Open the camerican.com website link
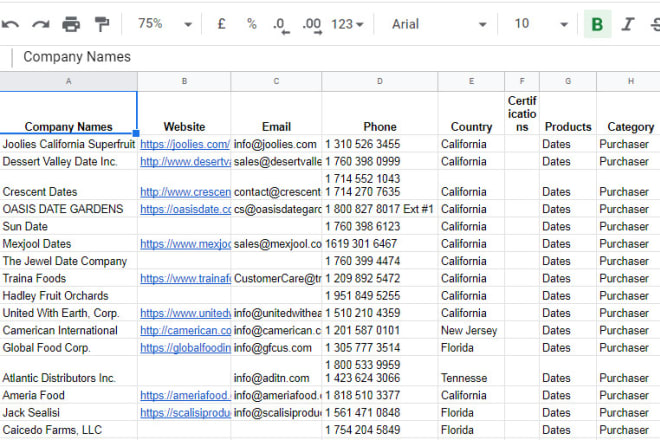660x440 pixels. (185, 330)
